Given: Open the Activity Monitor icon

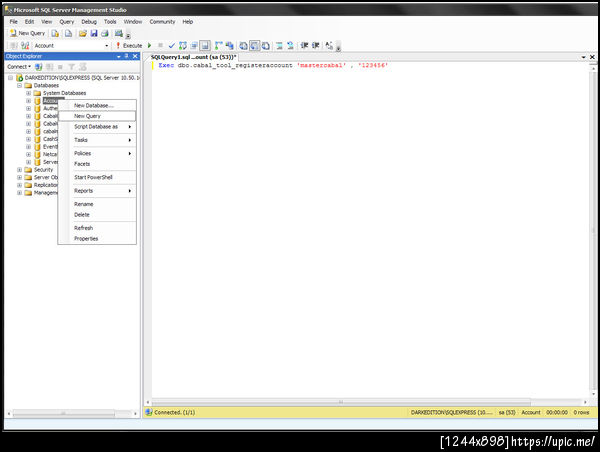Looking at the screenshot, I should (x=119, y=34).
